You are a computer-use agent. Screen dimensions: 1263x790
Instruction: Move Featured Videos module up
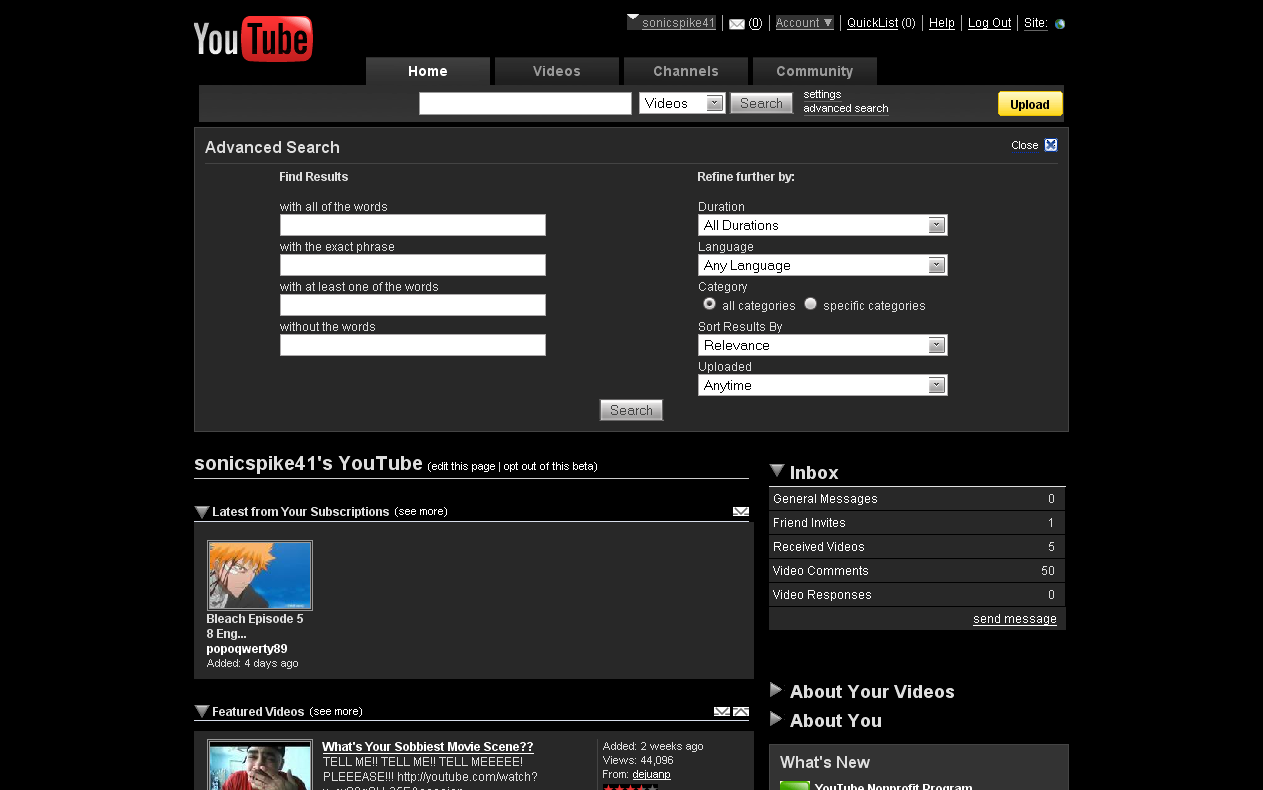741,712
